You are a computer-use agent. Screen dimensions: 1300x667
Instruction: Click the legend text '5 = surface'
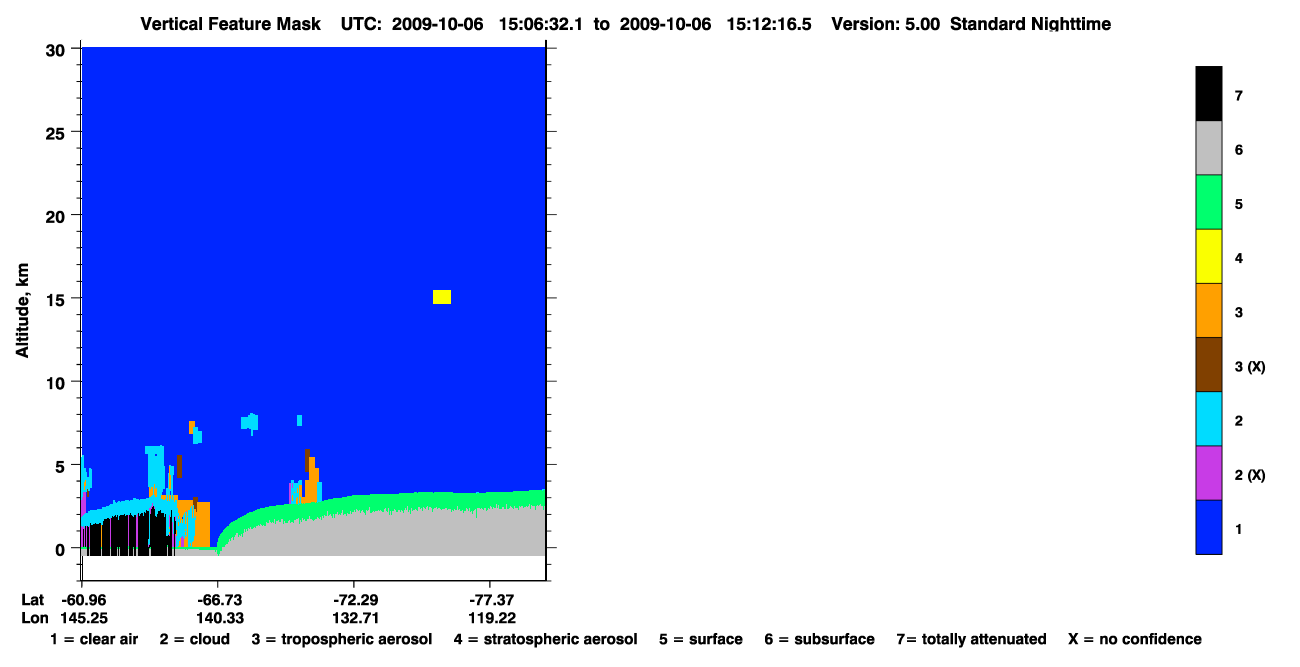(x=701, y=639)
